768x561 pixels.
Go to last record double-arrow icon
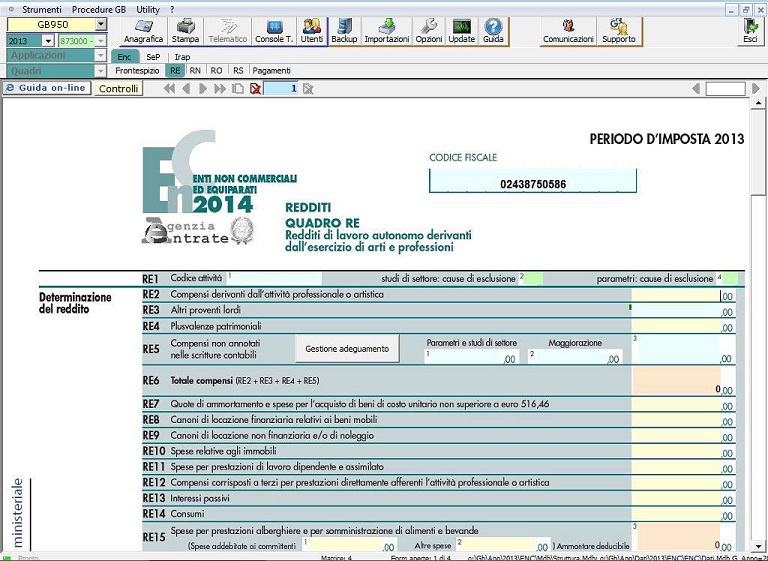coord(220,89)
